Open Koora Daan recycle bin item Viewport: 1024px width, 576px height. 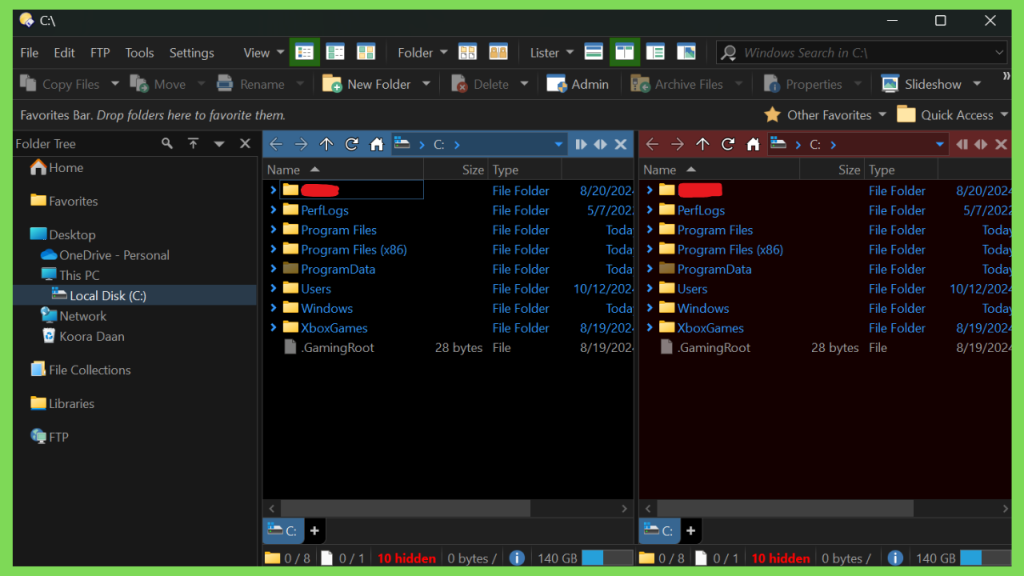pos(83,336)
